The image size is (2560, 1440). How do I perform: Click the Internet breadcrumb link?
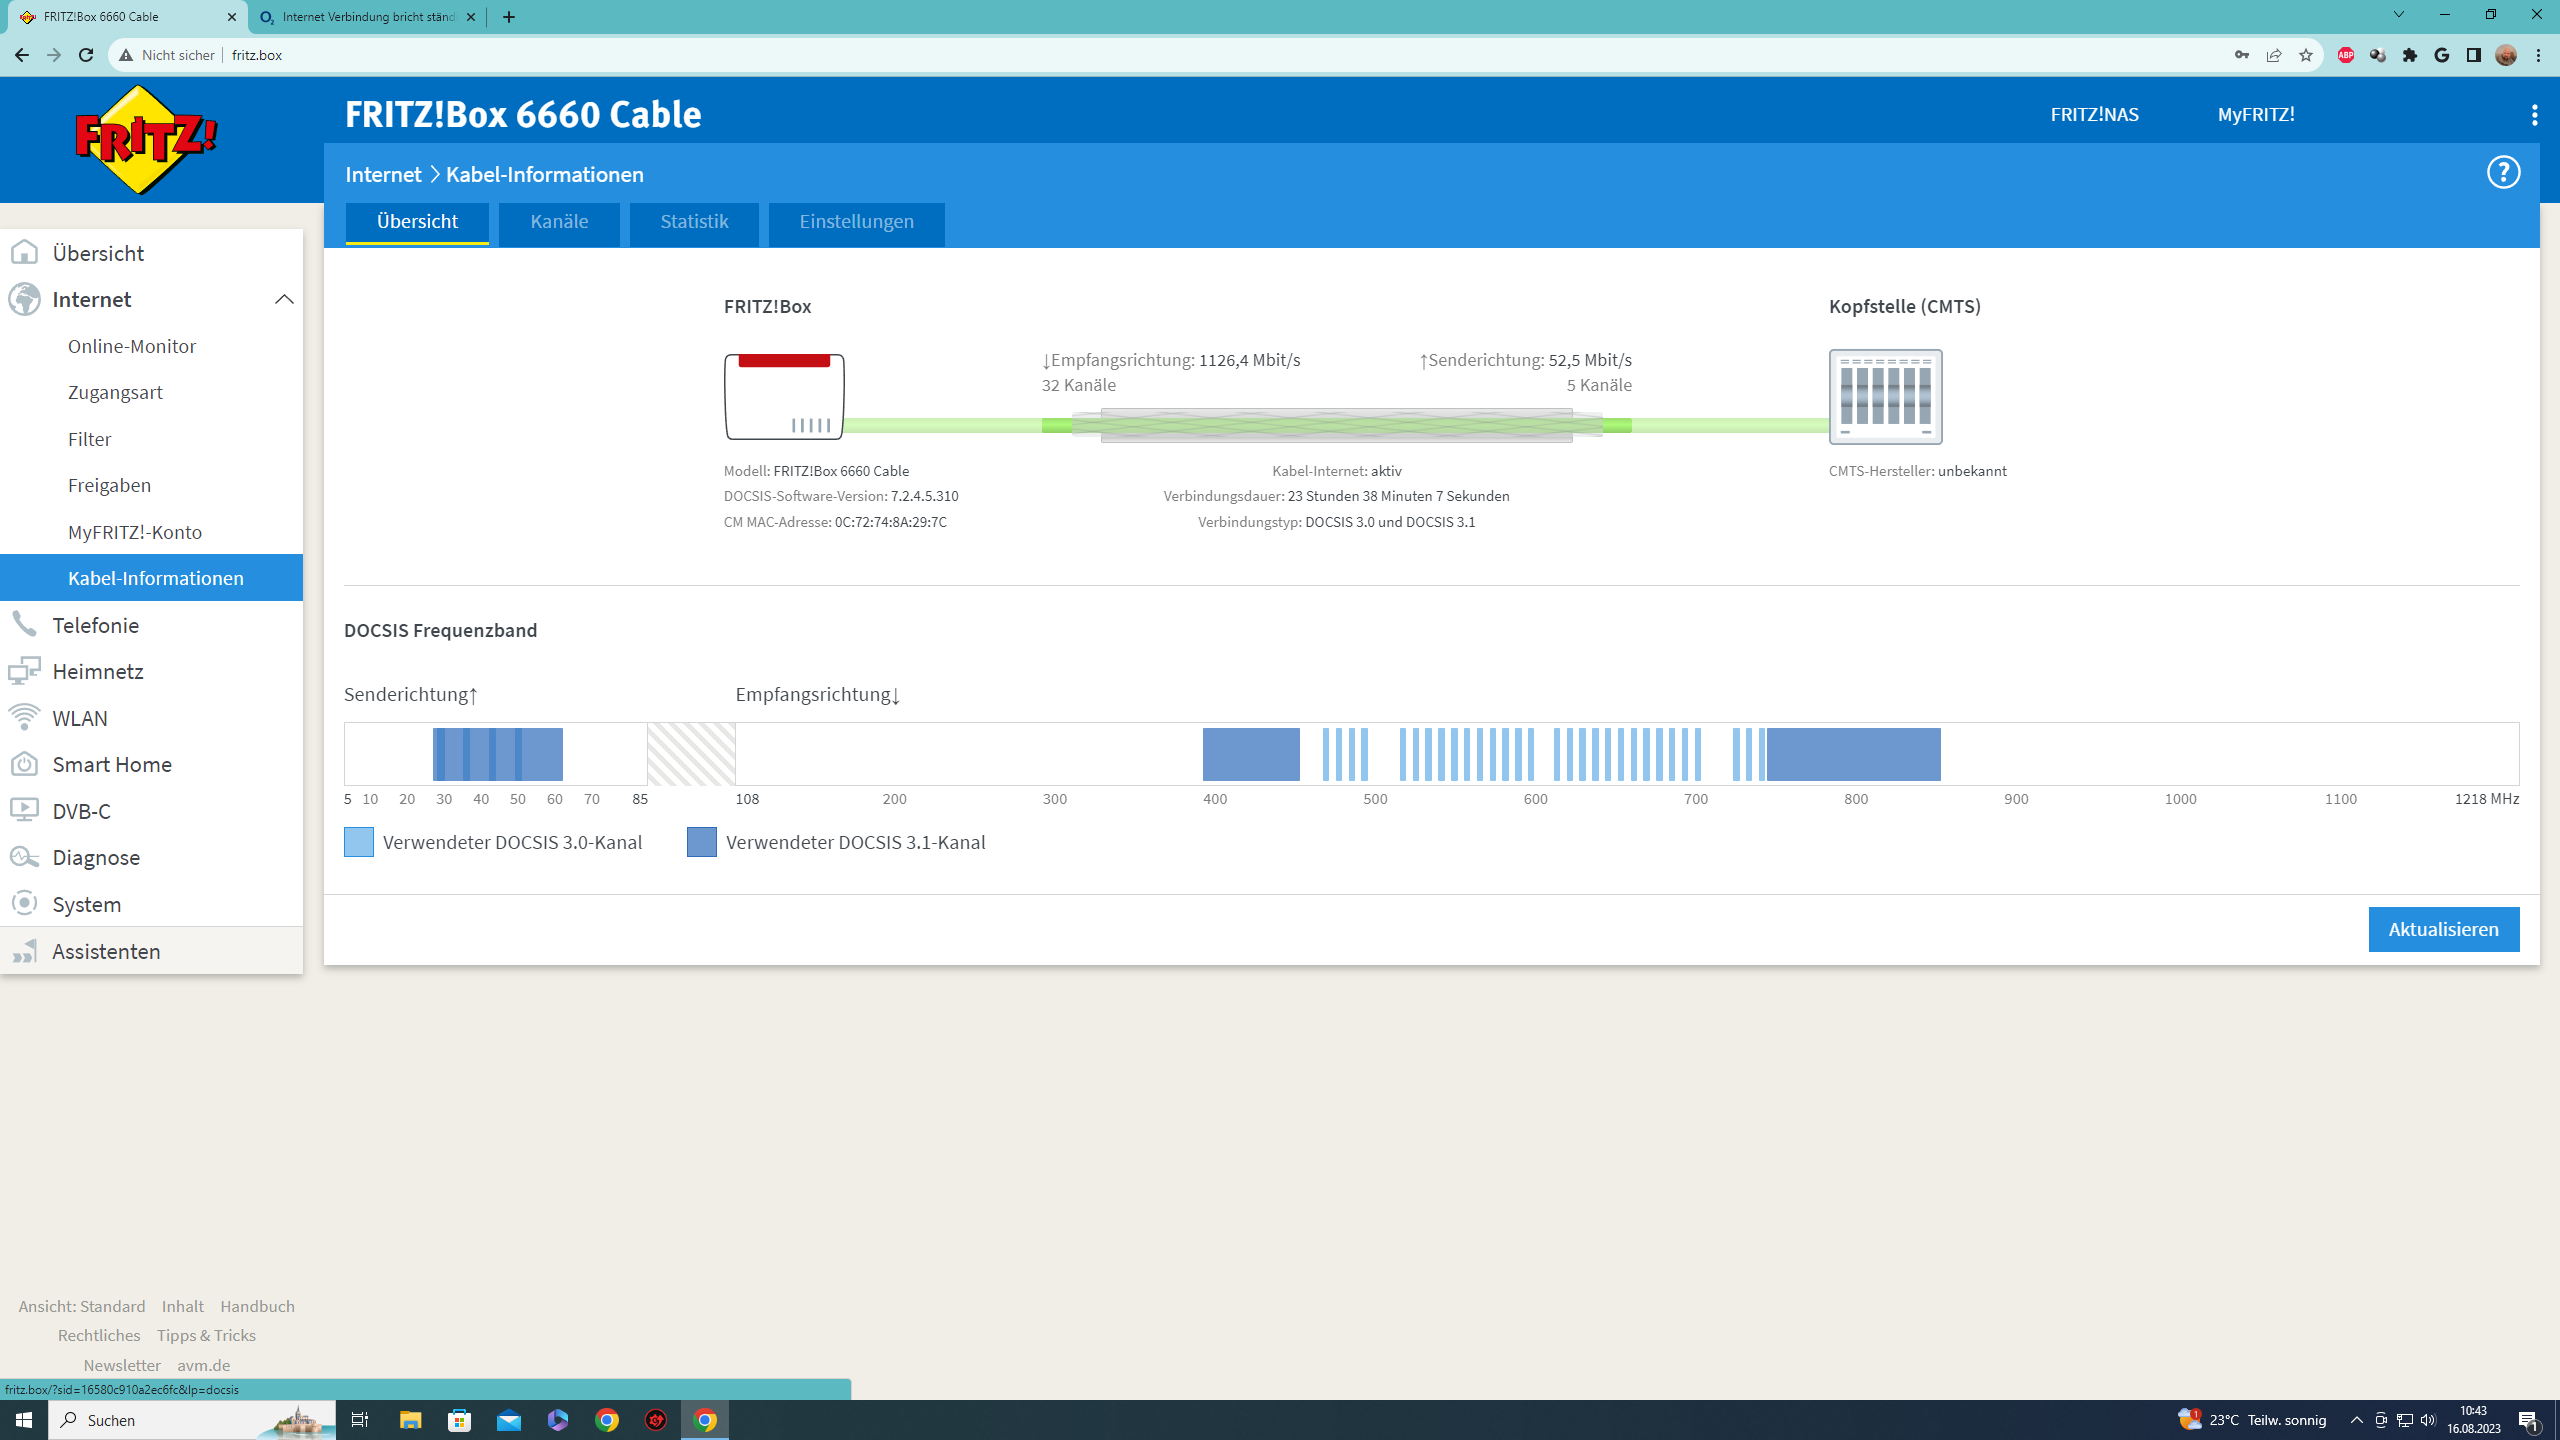[x=384, y=174]
